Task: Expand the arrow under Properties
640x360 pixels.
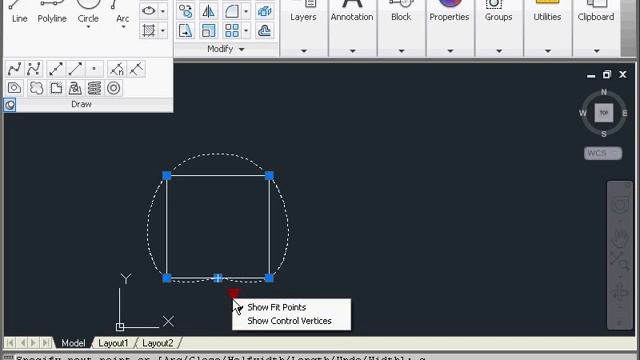Action: tap(450, 51)
